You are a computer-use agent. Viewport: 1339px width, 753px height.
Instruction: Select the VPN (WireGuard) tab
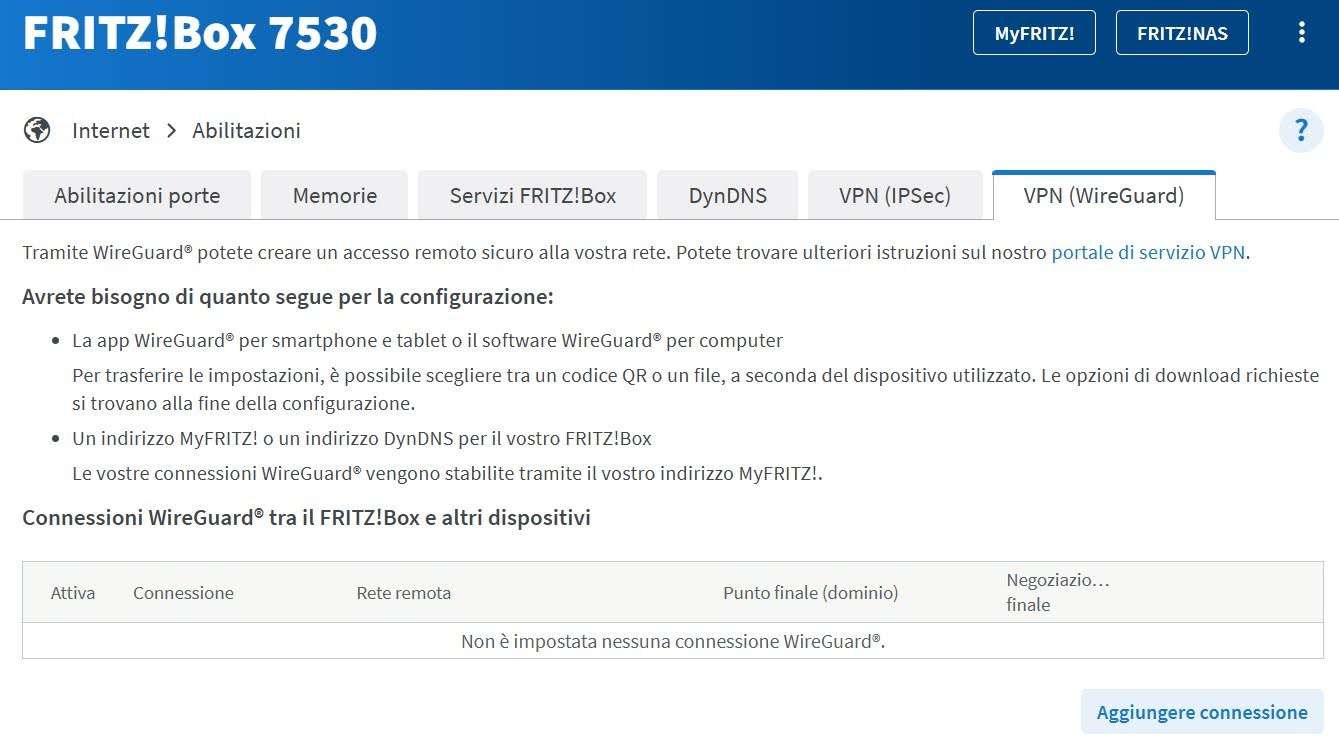tap(1103, 195)
